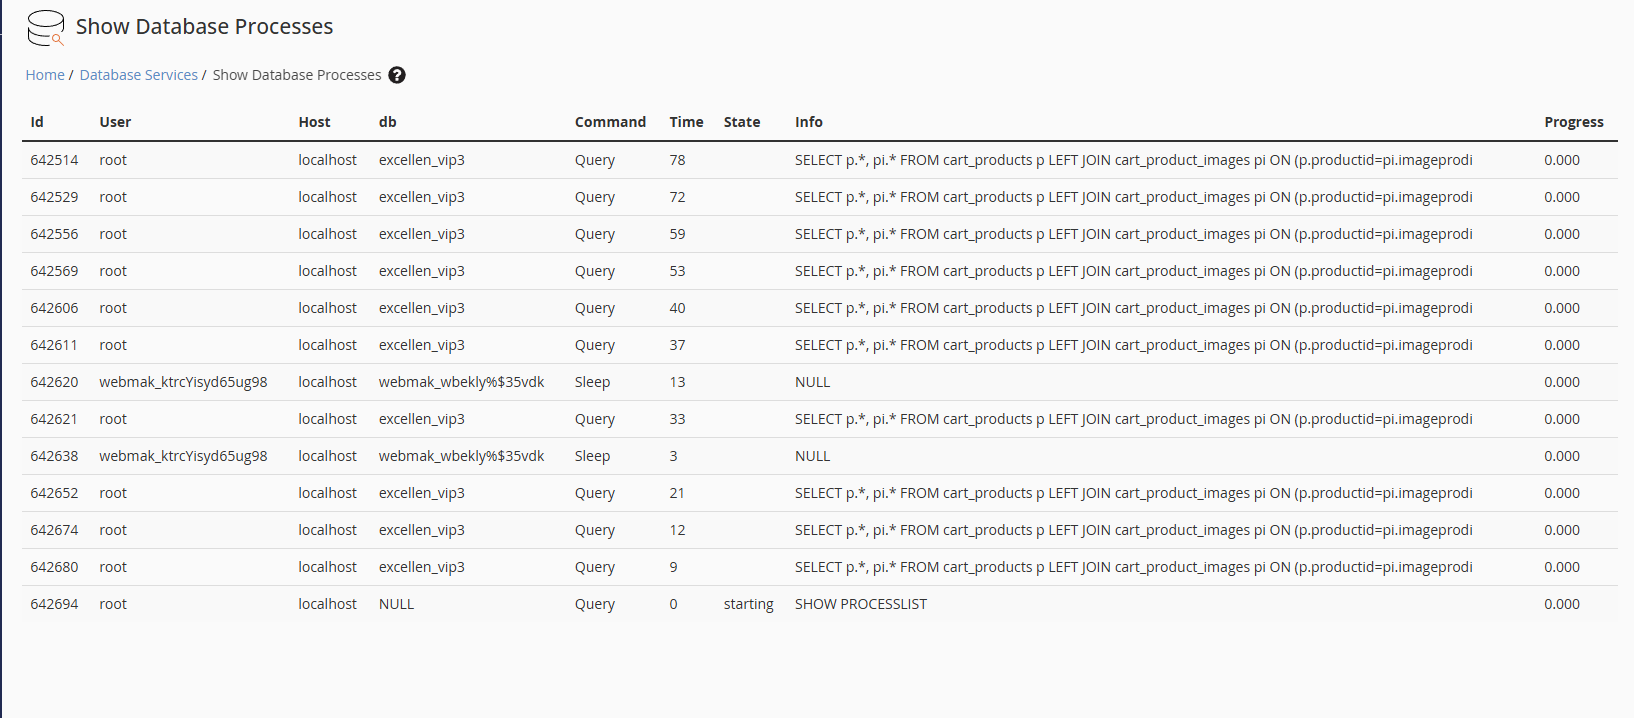Screen dimensions: 1634x718
Task: Click progress 0.000 in row 642694
Action: click(x=1562, y=604)
